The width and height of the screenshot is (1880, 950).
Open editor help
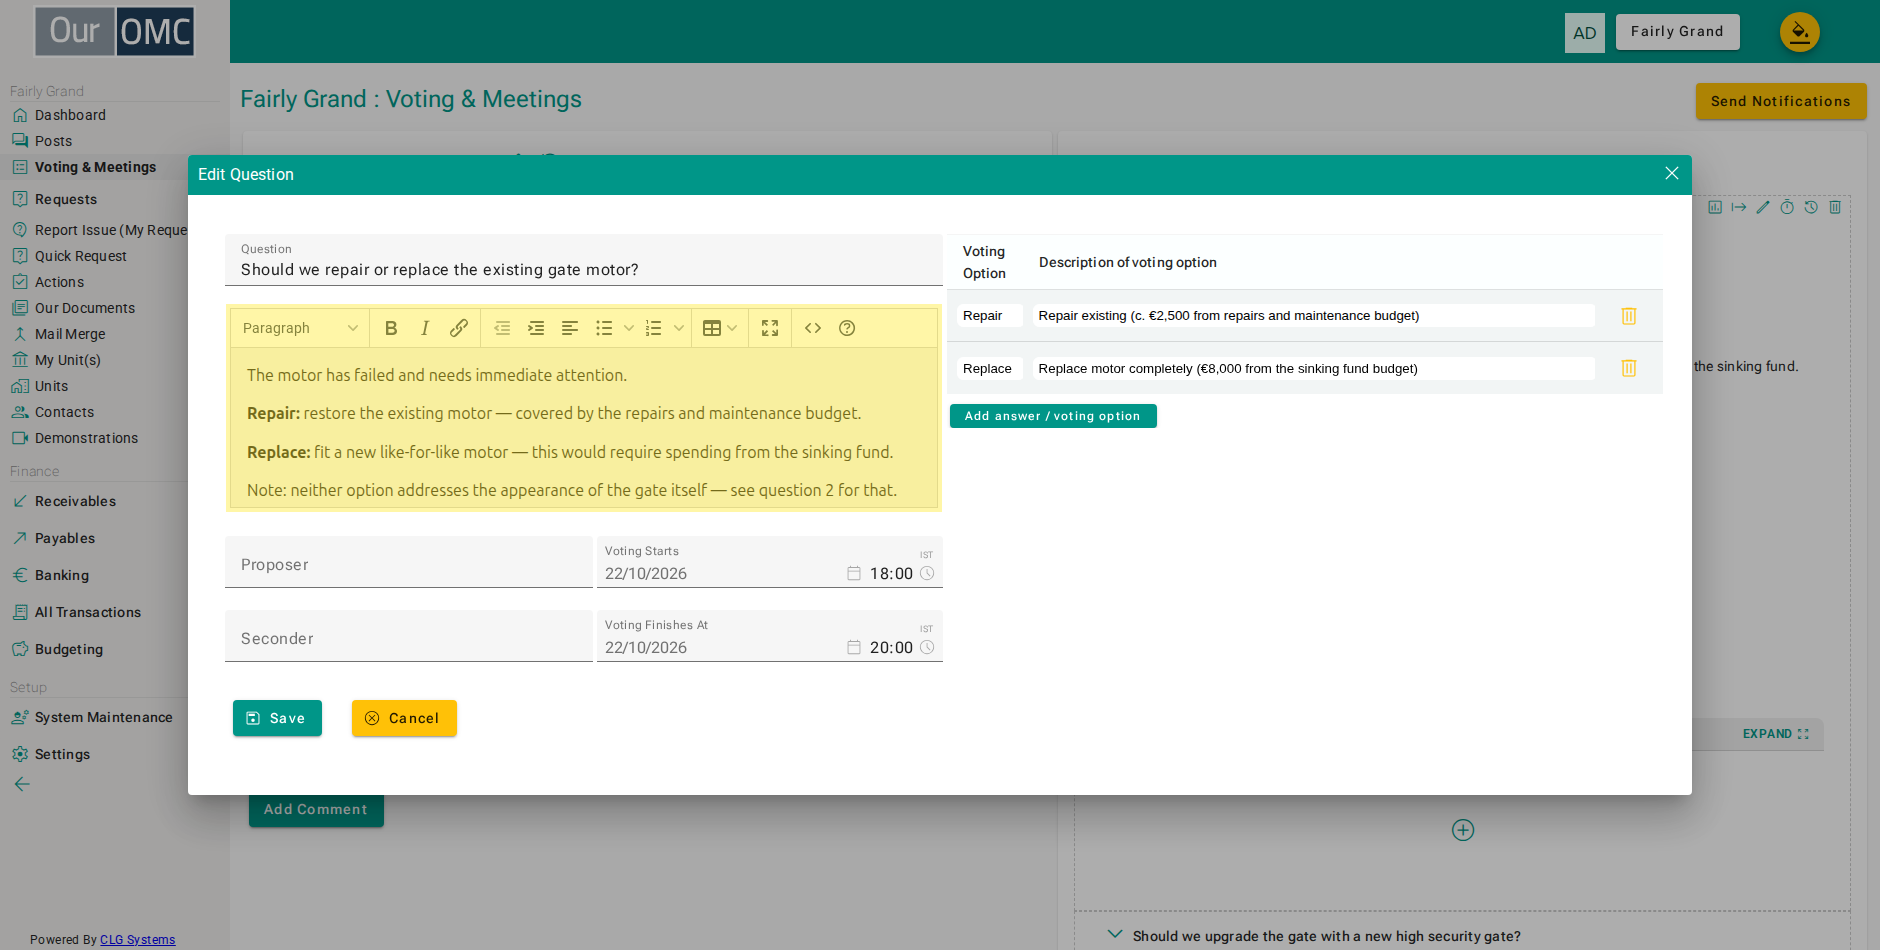point(847,328)
